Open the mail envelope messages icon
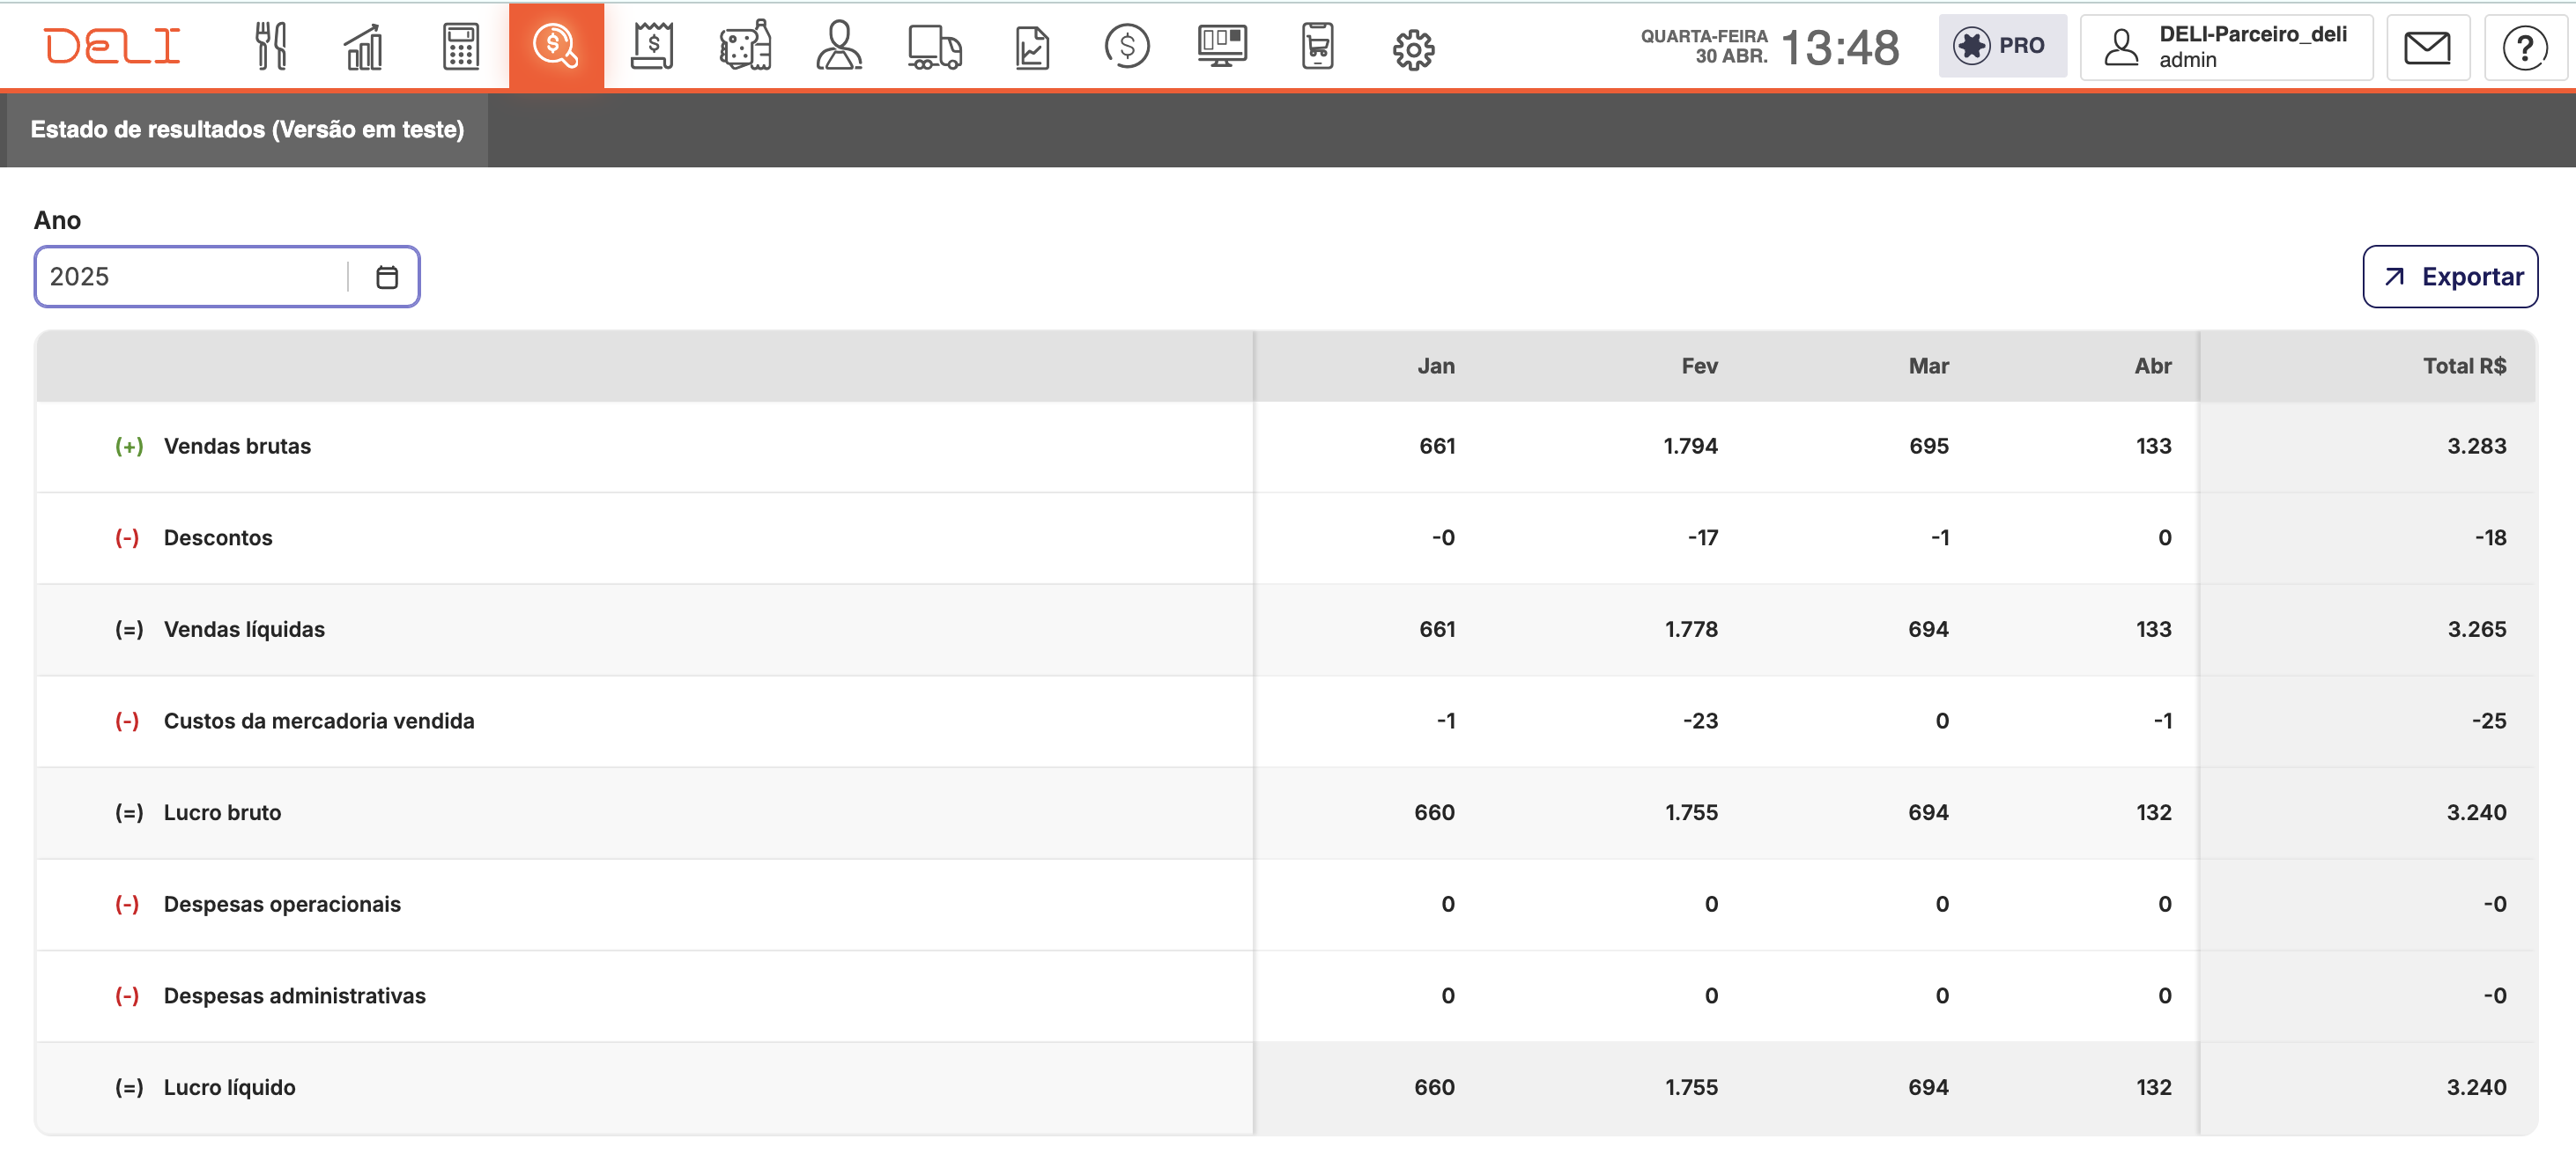Viewport: 2576px width, 1154px height. point(2427,47)
